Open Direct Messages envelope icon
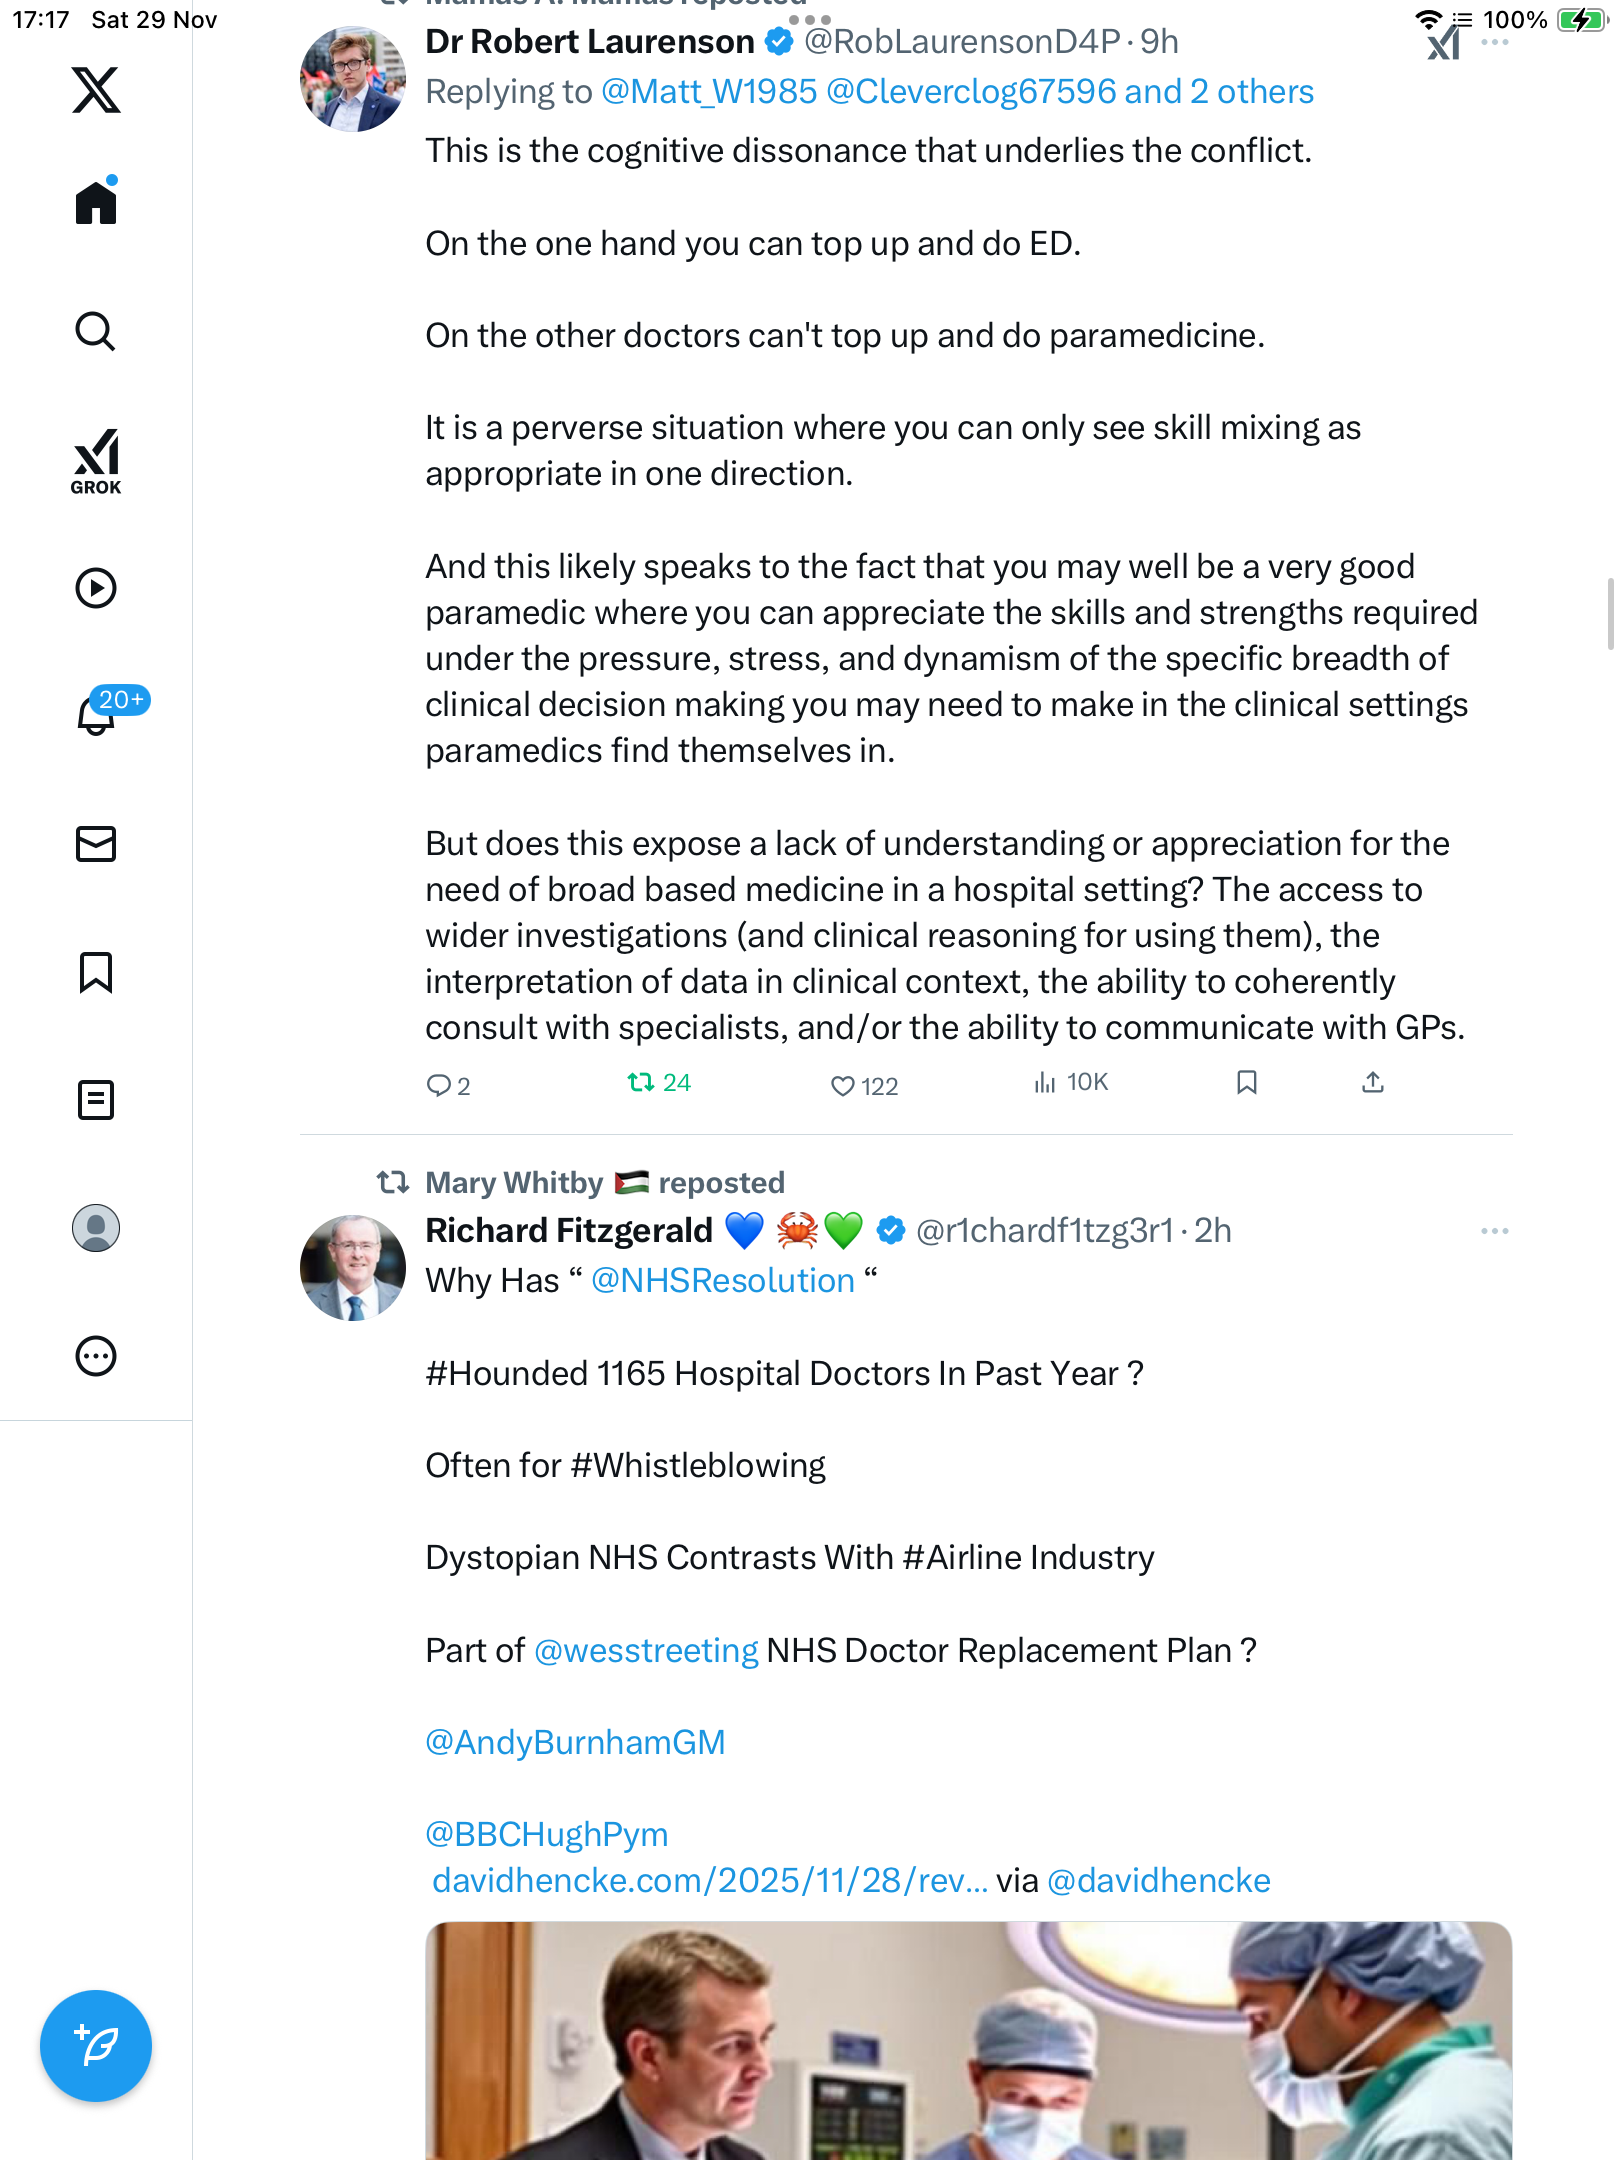The height and width of the screenshot is (2160, 1620). pyautogui.click(x=96, y=843)
